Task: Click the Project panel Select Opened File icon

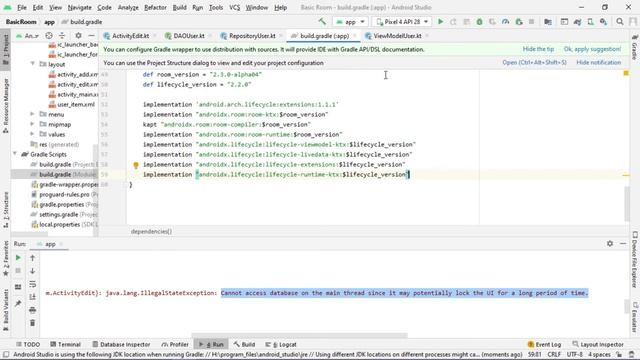Action: (x=49, y=36)
